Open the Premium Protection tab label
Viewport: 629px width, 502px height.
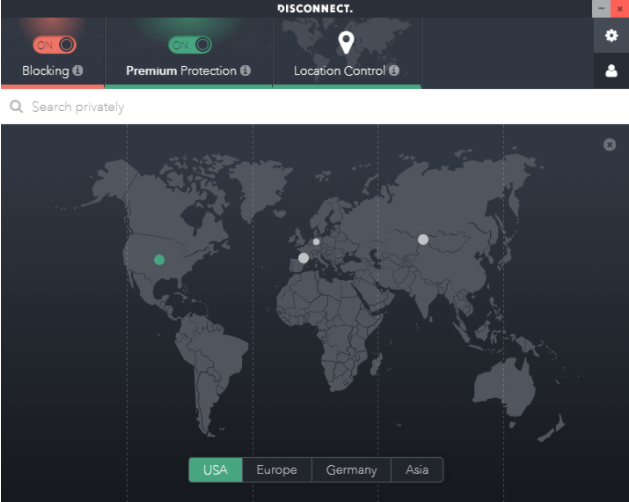(x=181, y=71)
